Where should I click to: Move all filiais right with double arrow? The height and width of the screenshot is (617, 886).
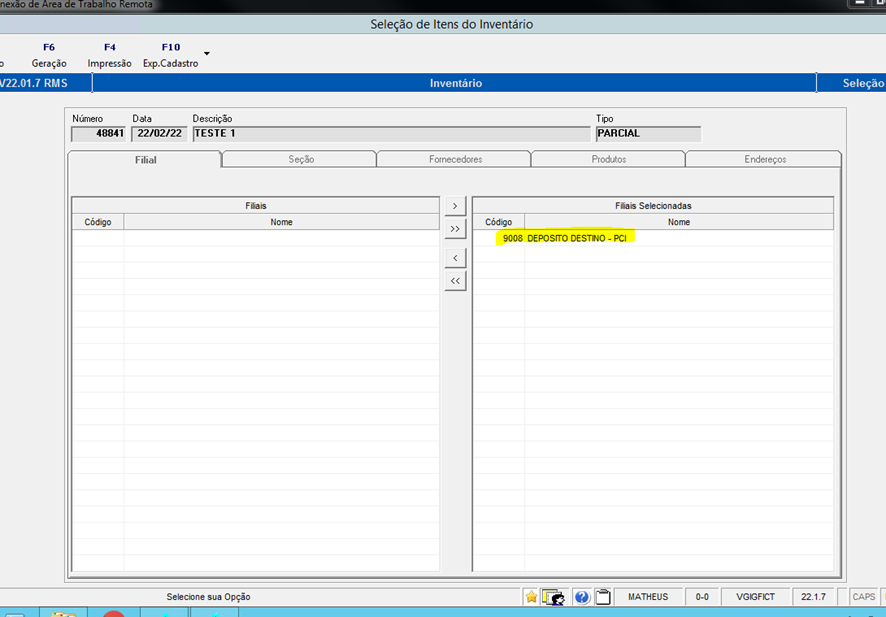[x=455, y=229]
